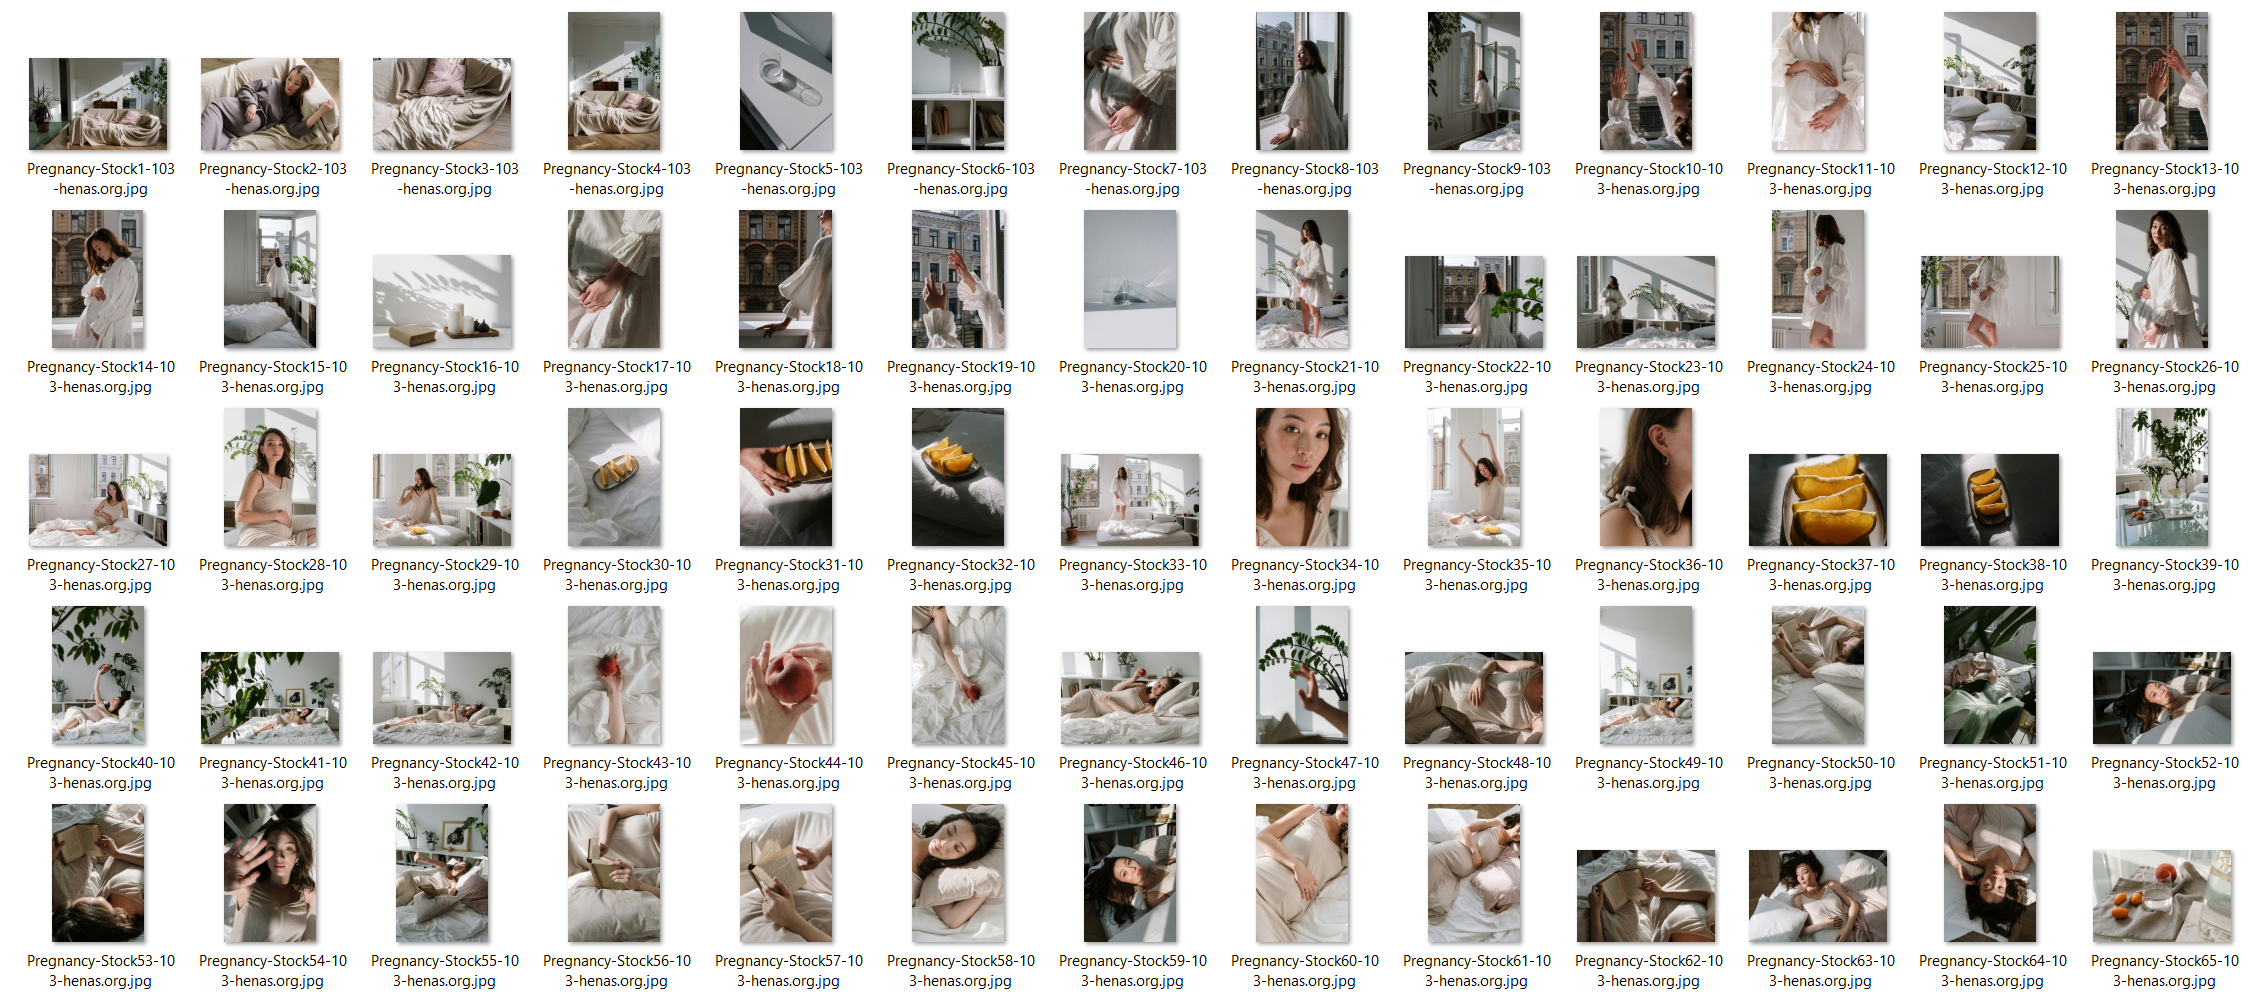The image size is (2255, 996).
Task: Click the file name Pregnancy-Stock24-103-henas.org.jpg
Action: click(1821, 377)
